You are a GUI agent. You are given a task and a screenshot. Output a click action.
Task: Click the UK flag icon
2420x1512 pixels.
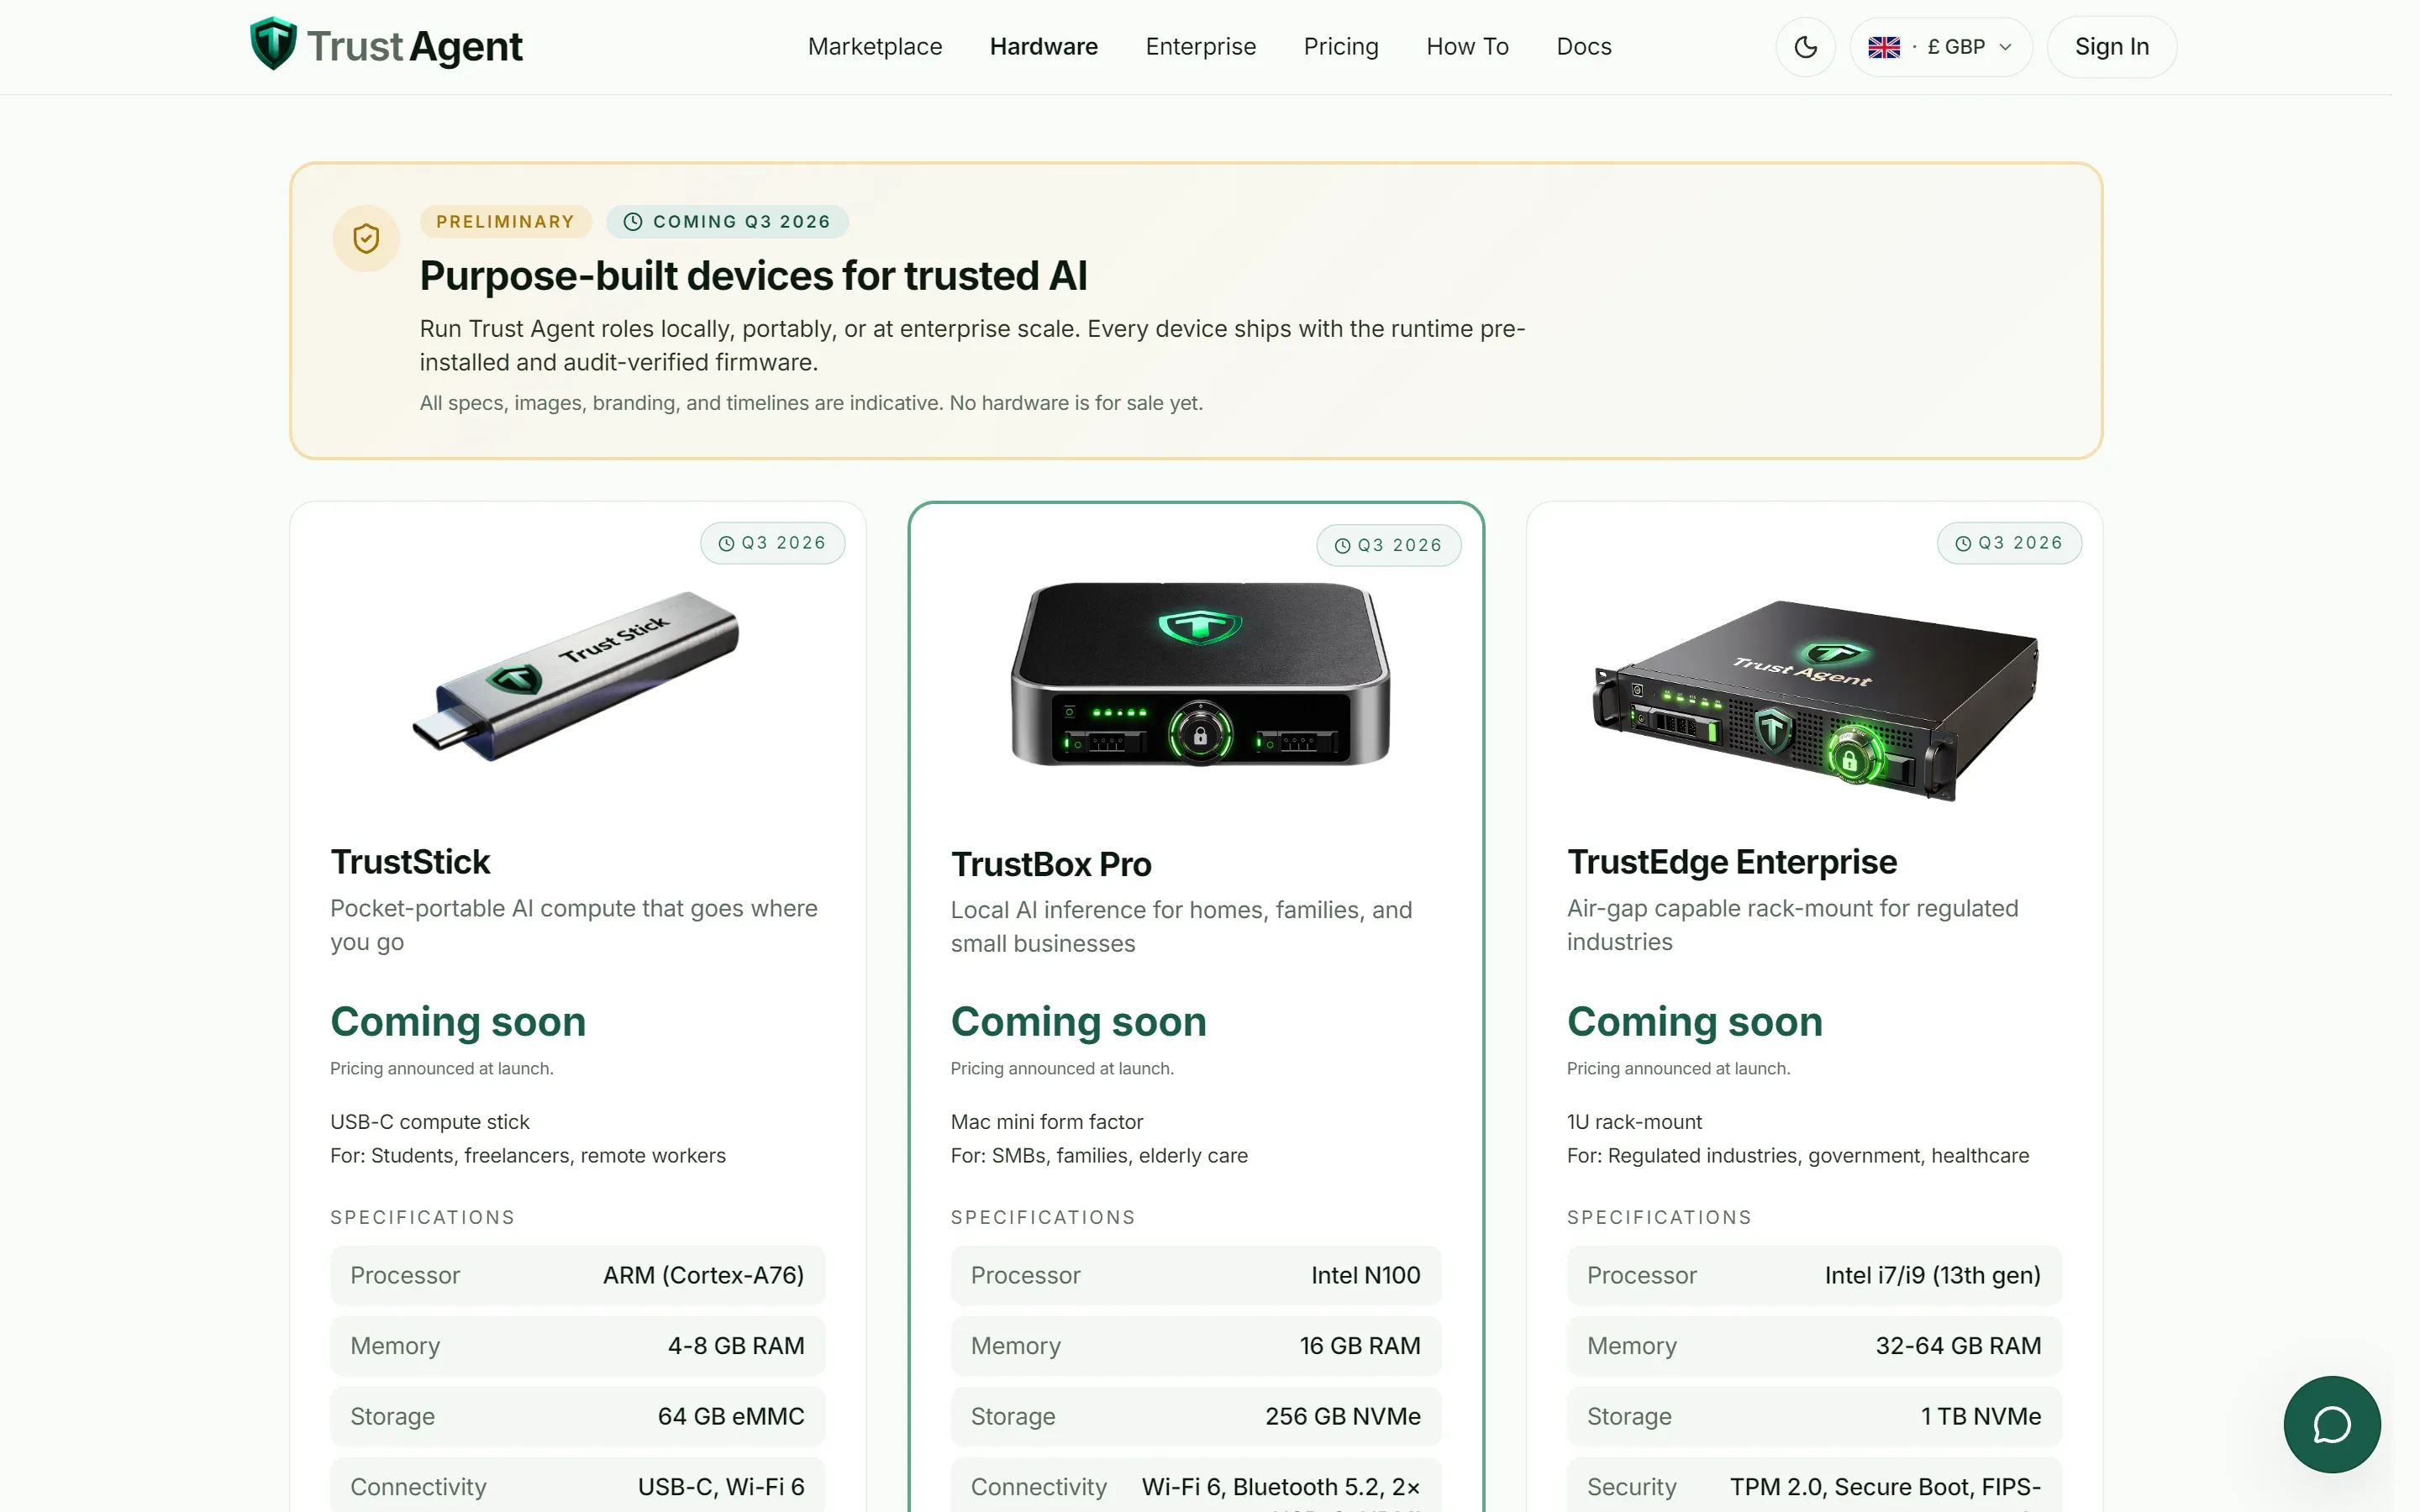1884,47
